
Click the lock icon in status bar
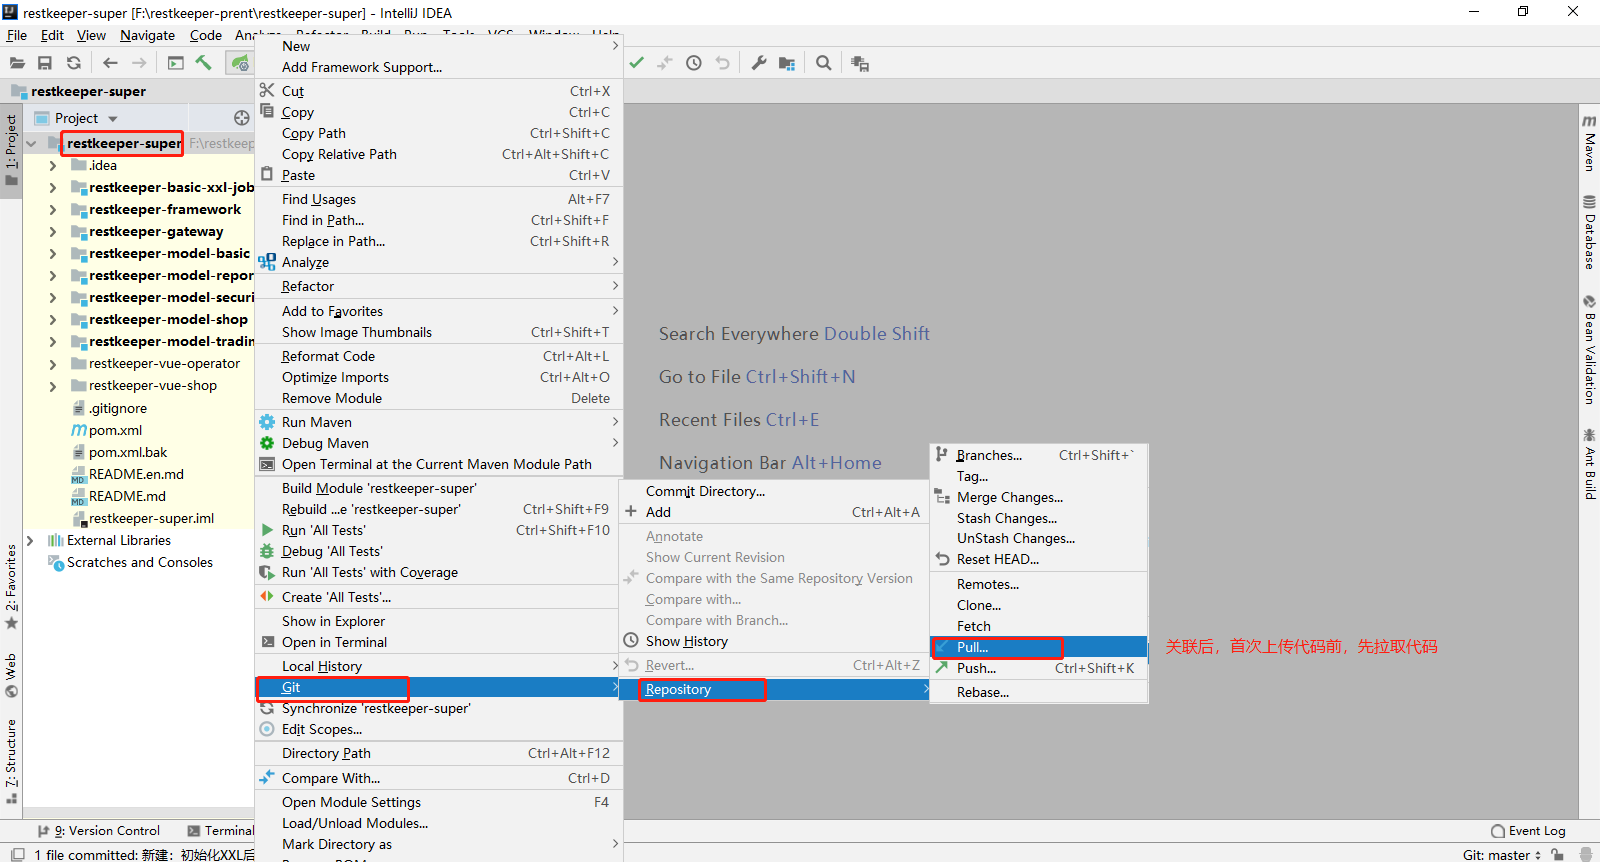[x=1557, y=855]
